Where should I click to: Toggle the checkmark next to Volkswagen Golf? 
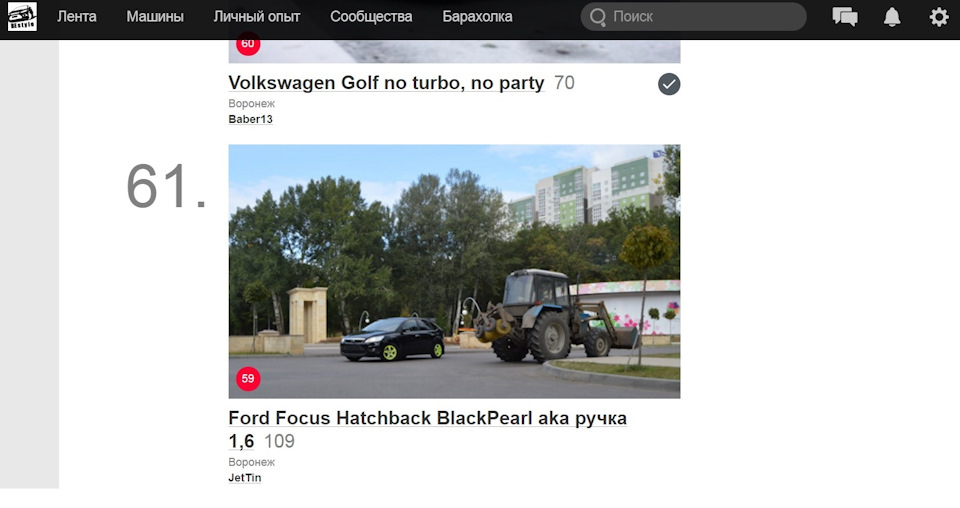669,84
